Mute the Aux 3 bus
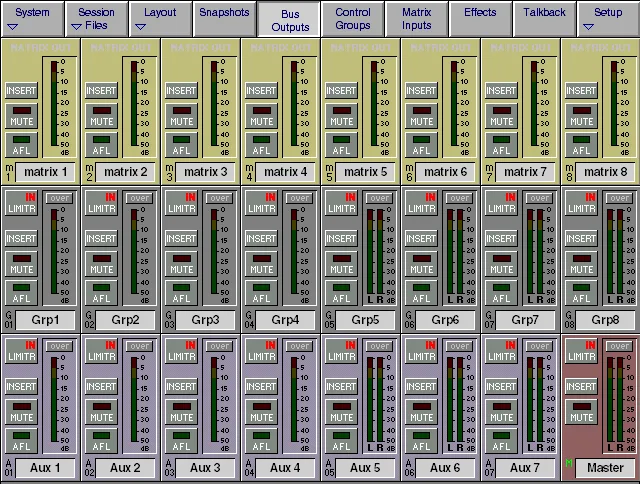Screen dimensions: 640x484 (x=182, y=413)
